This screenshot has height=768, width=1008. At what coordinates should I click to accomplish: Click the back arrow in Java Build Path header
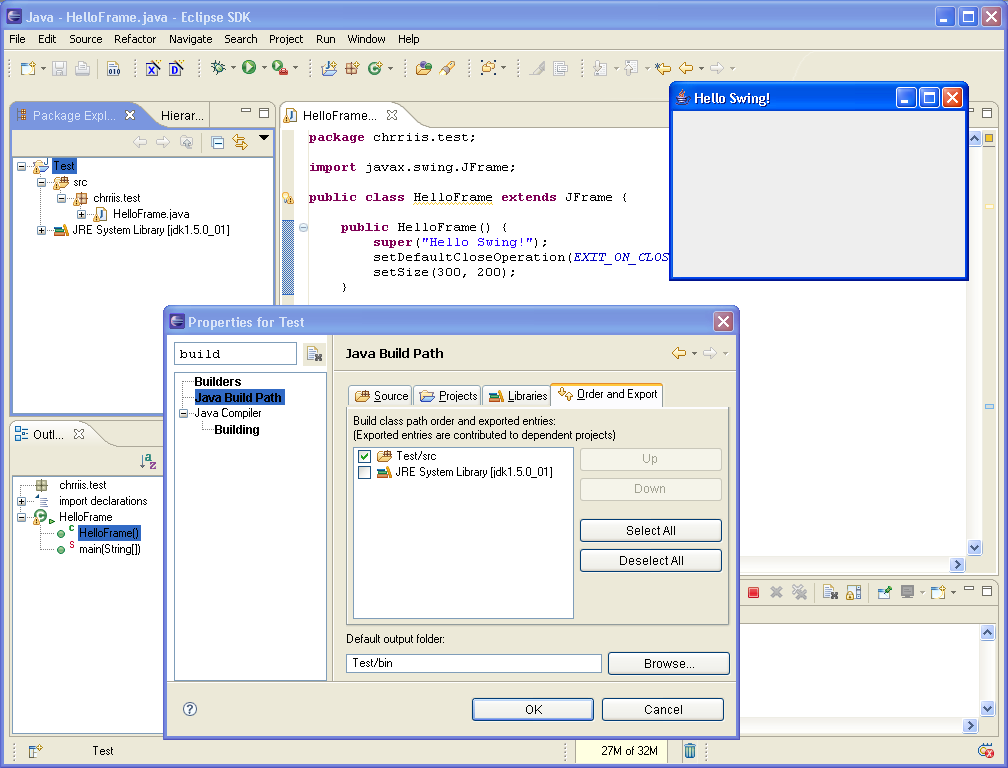pos(679,353)
